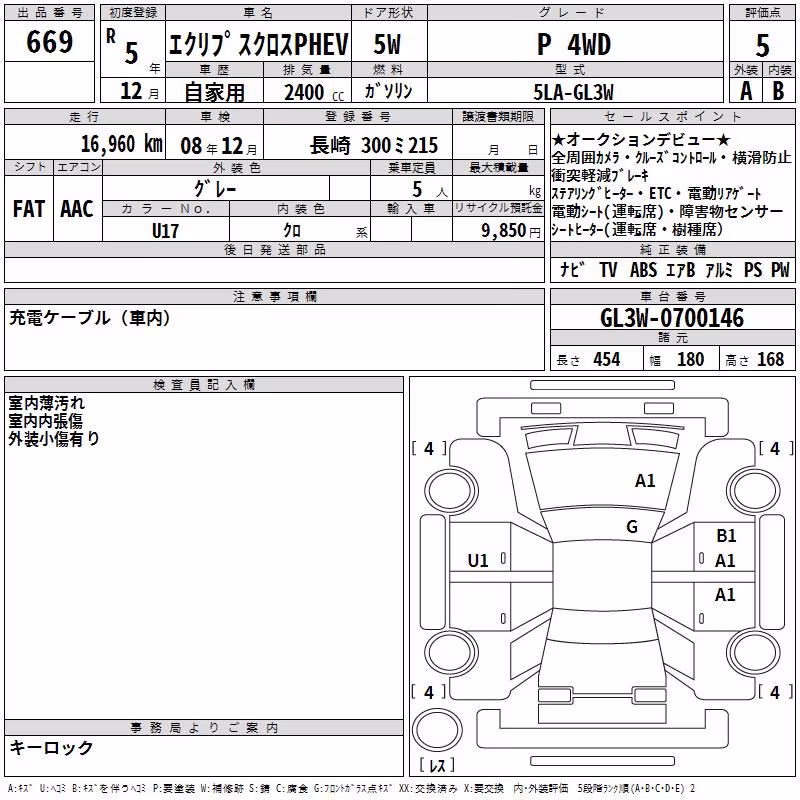
Task: Click the 後日発送部品 section header
Action: tap(274, 249)
